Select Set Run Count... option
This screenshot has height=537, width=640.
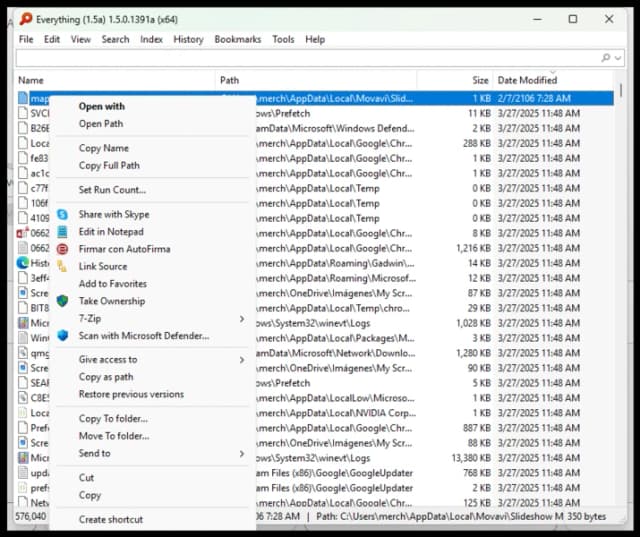(x=112, y=190)
